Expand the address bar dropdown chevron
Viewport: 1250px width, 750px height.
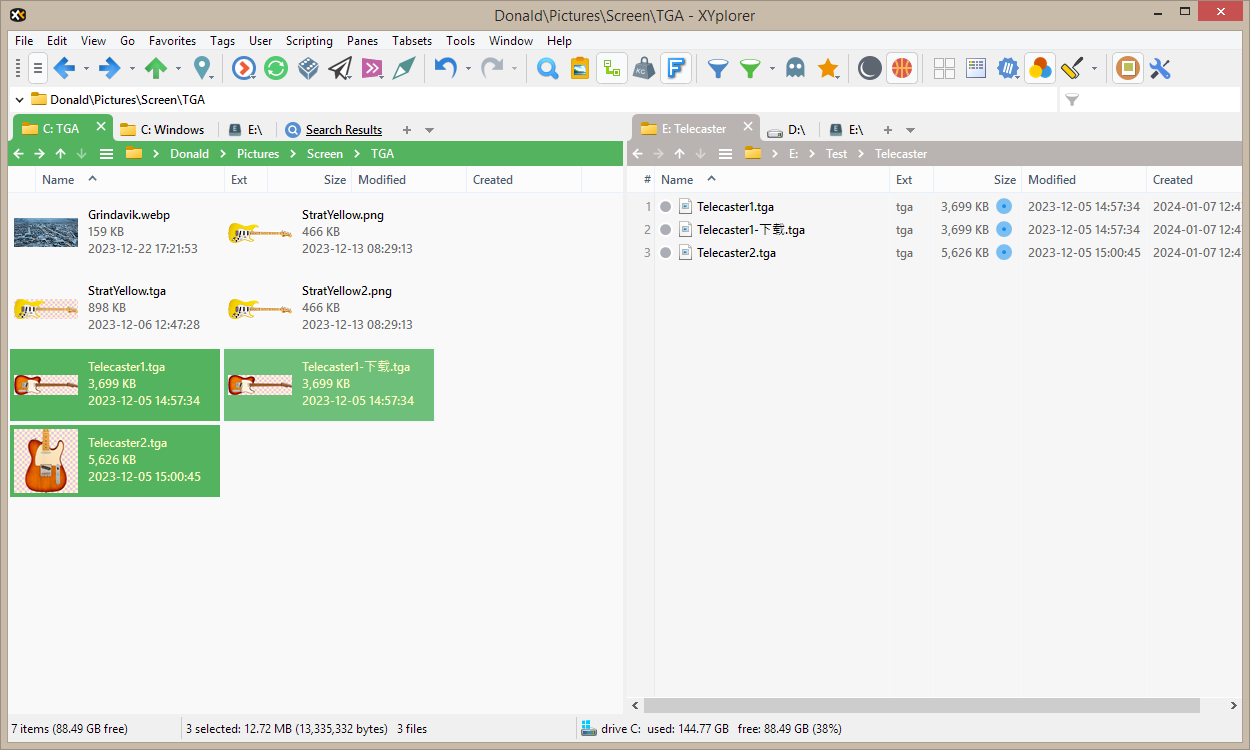(x=20, y=99)
